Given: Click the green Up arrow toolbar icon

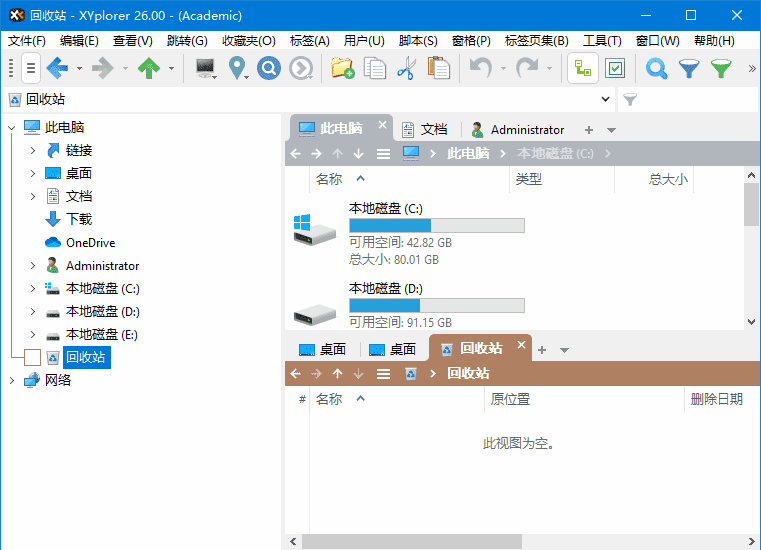Looking at the screenshot, I should point(149,68).
